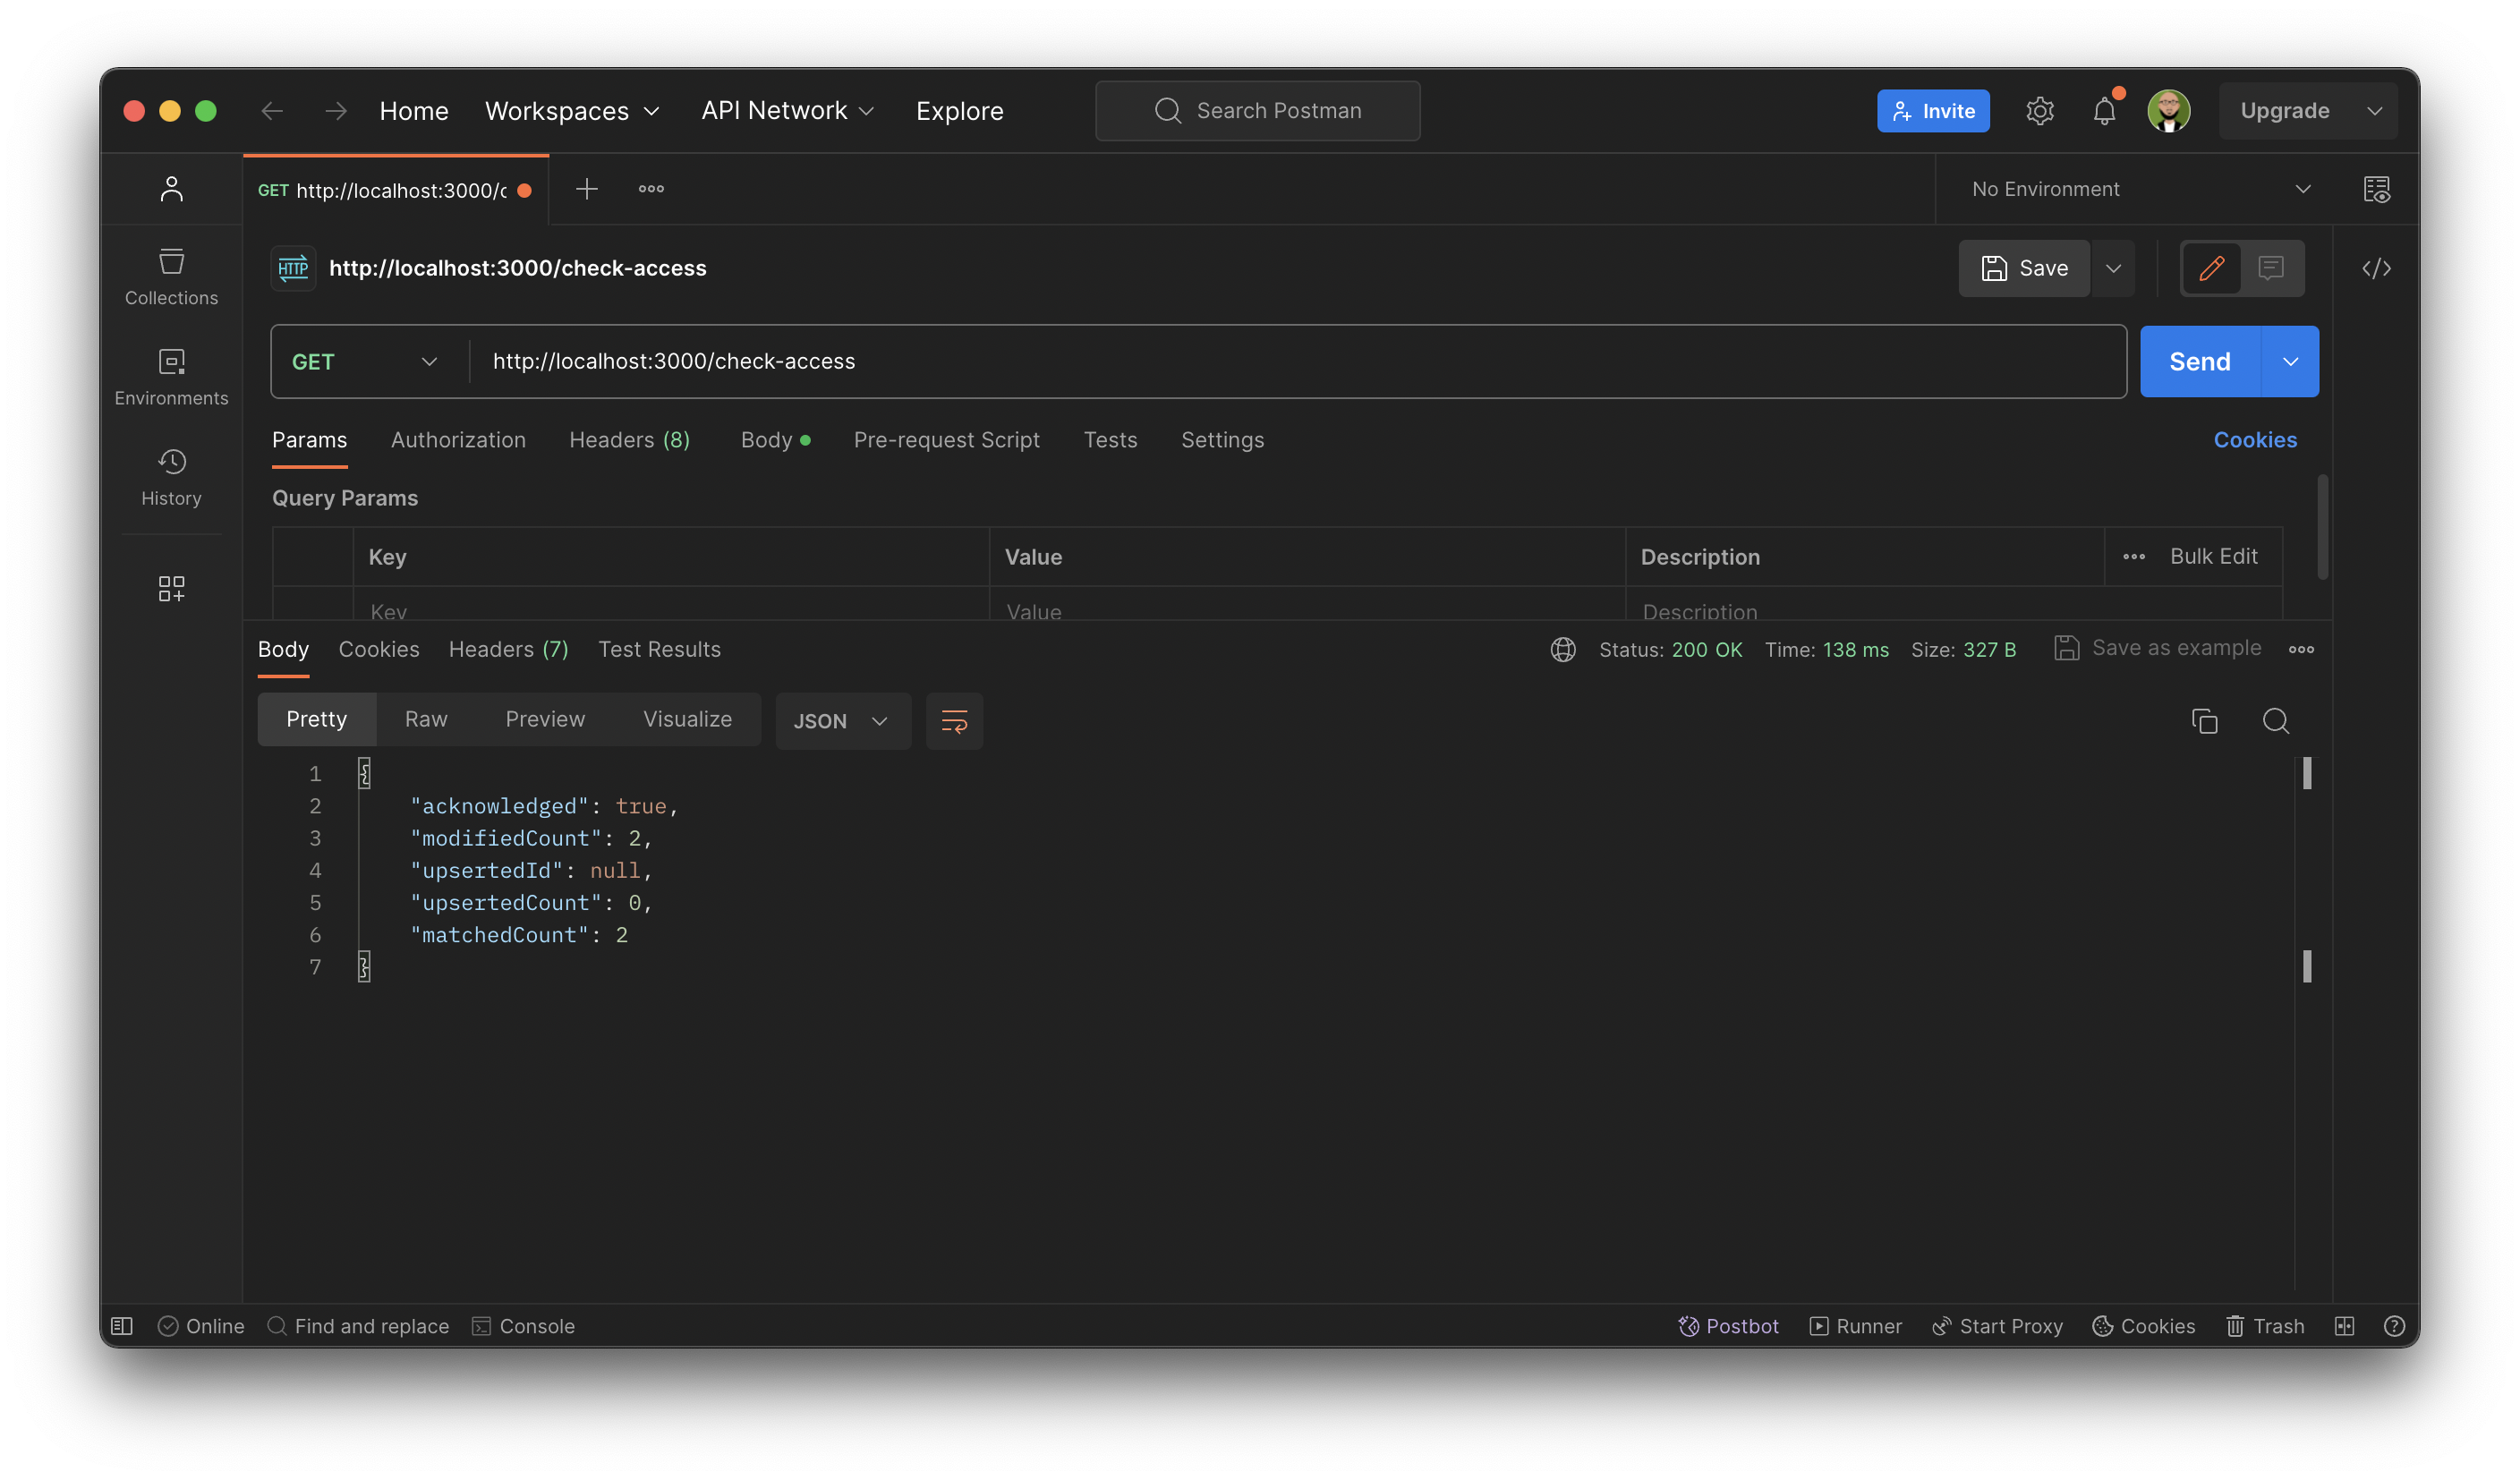This screenshot has width=2520, height=1480.
Task: View request History
Action: tap(171, 477)
